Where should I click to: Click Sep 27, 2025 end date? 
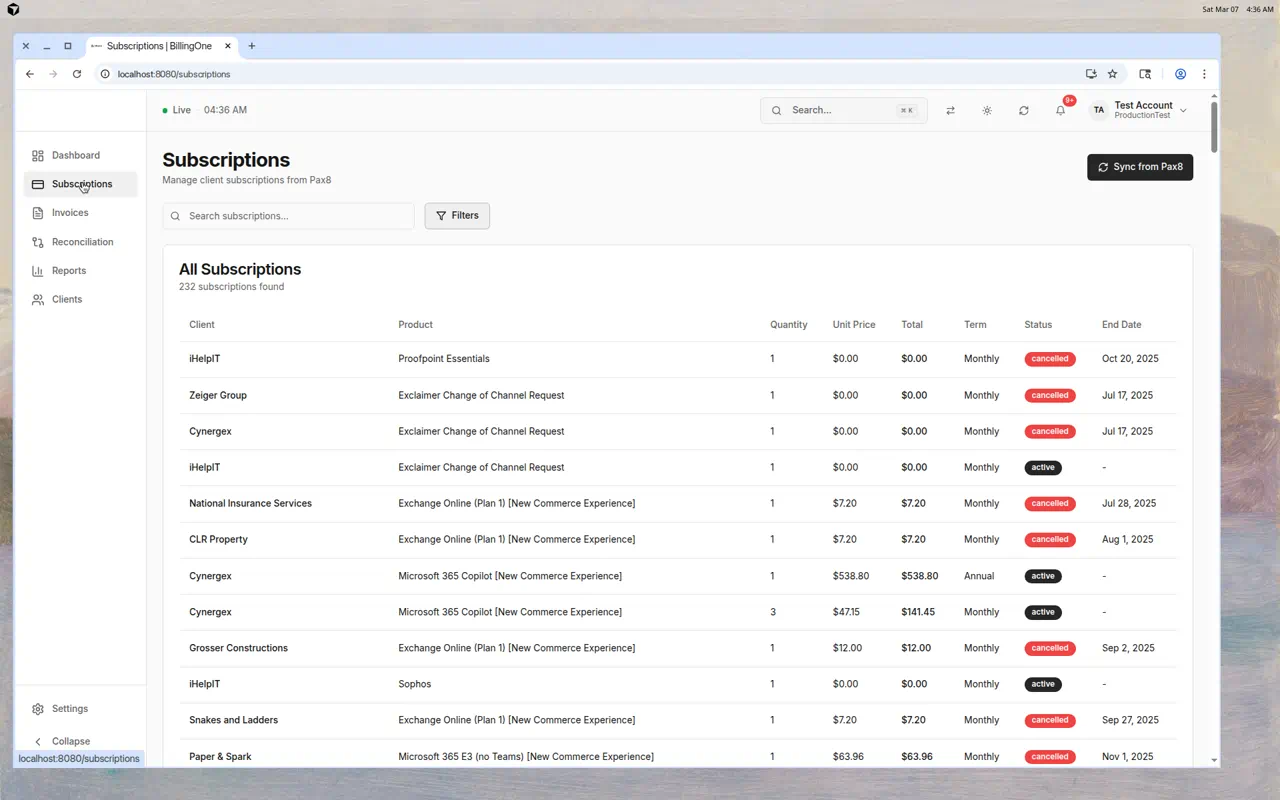[1130, 720]
